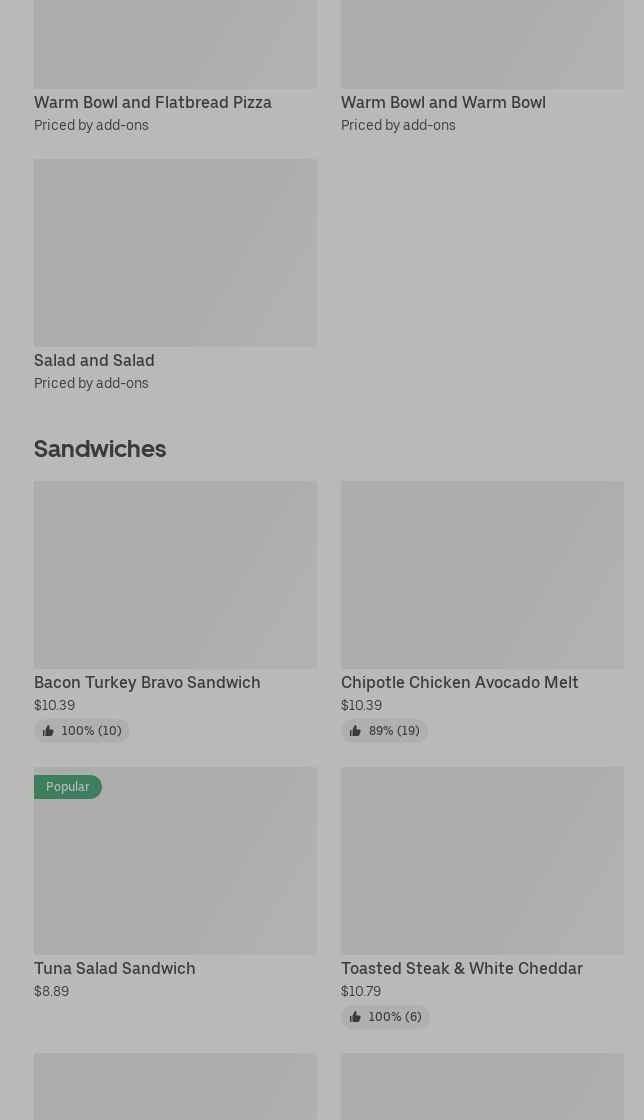The width and height of the screenshot is (644, 1120).
Task: Click the Popular badge on Tuna Salad
Action: pos(68,787)
